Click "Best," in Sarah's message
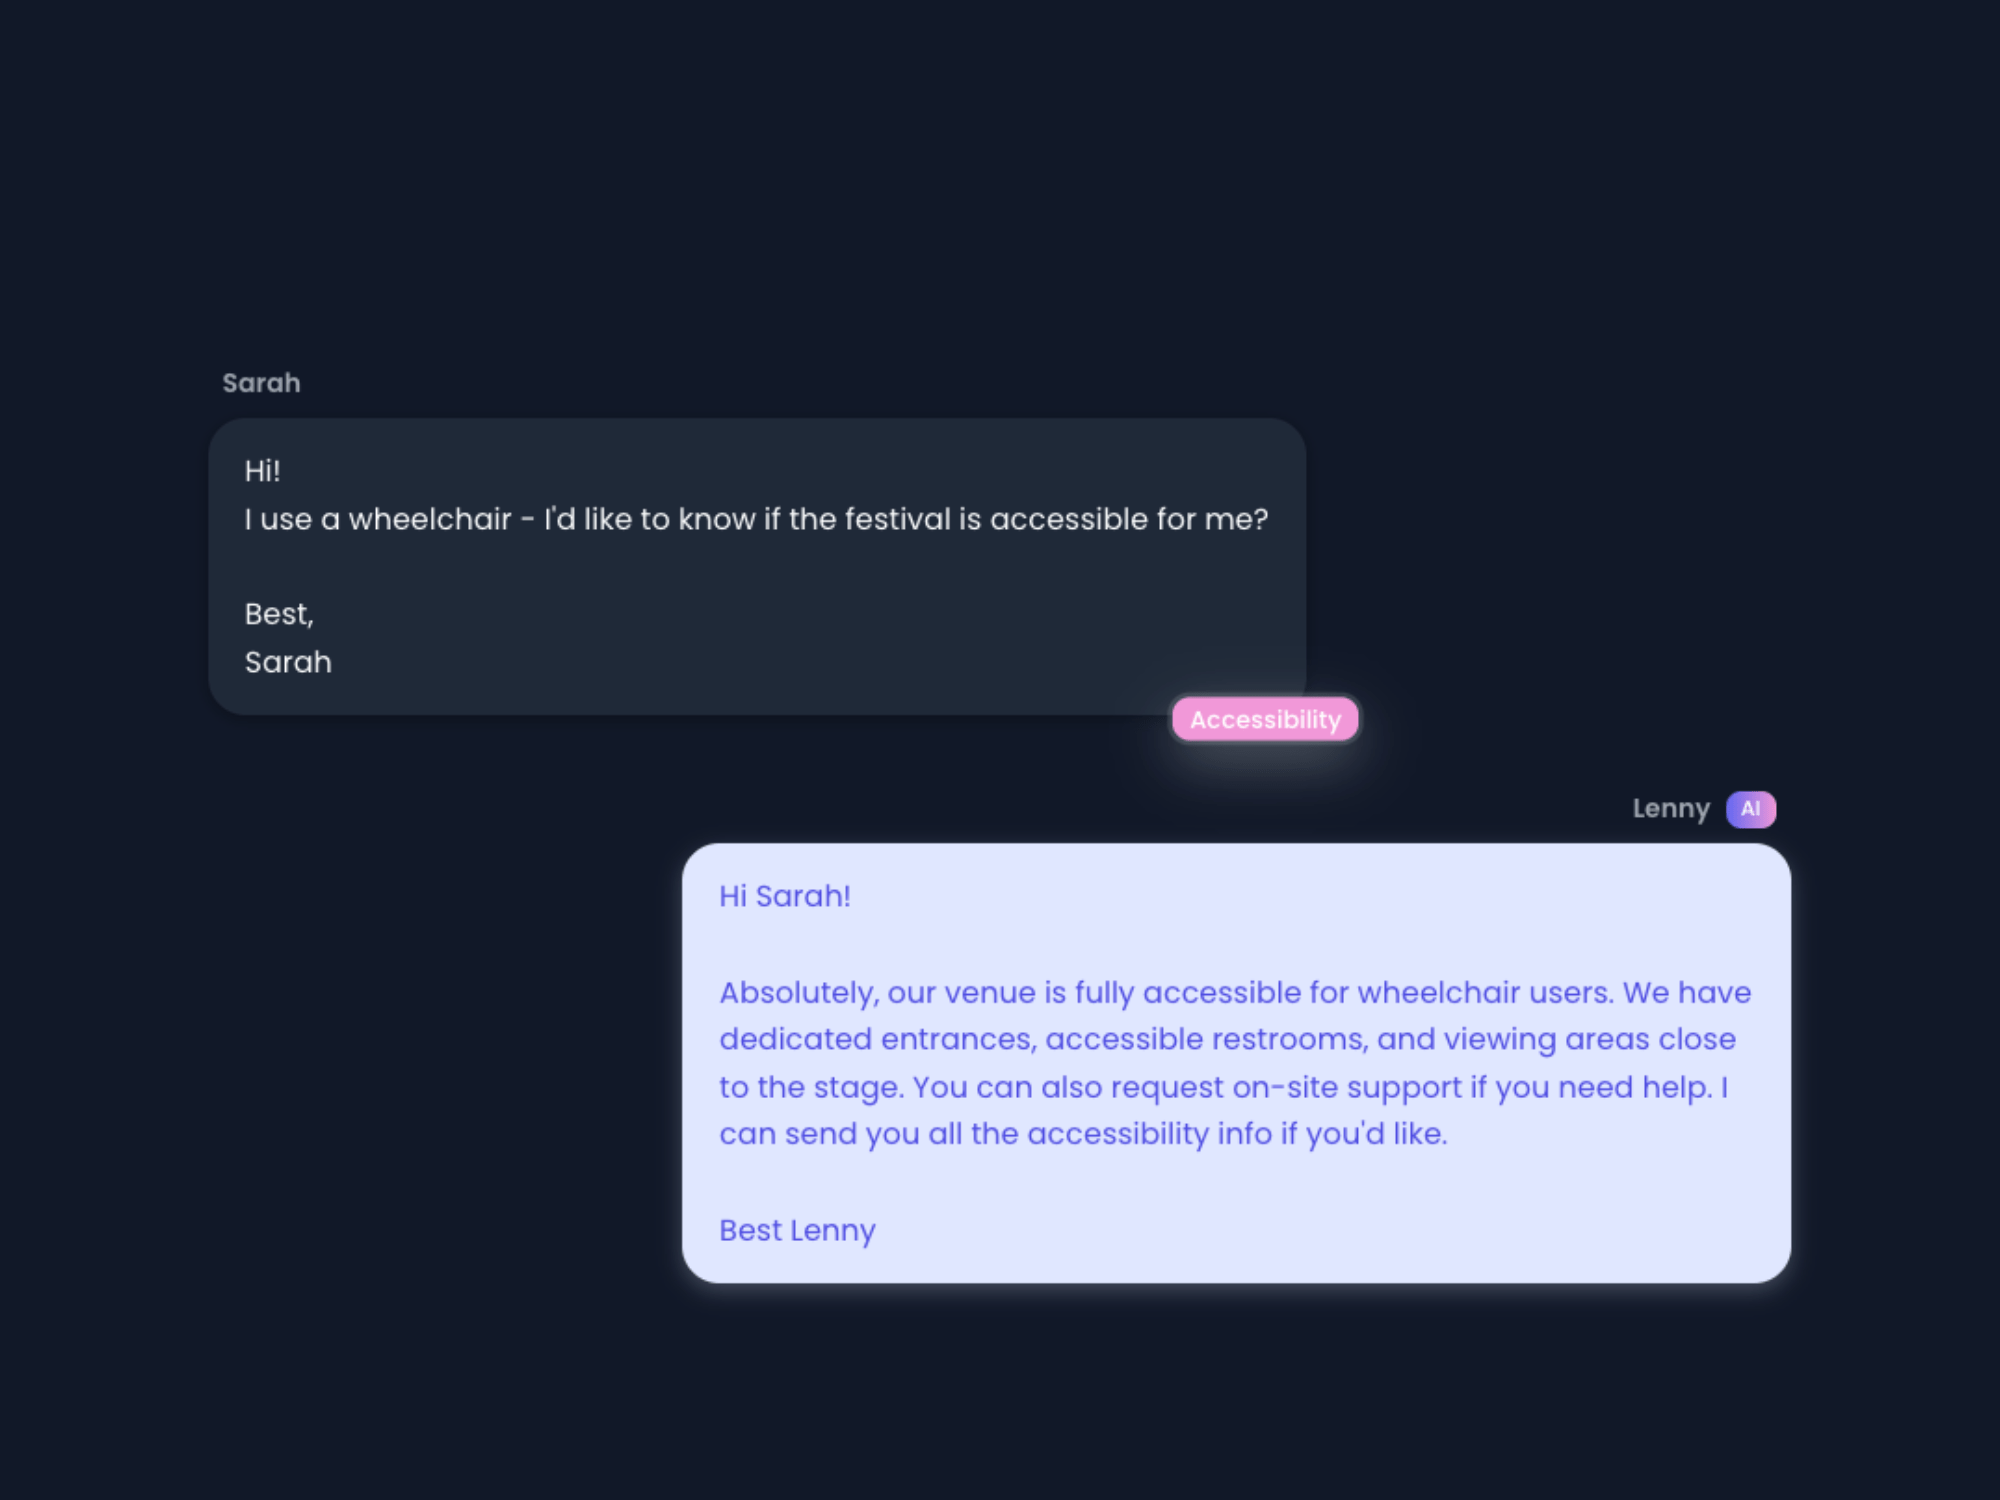This screenshot has width=2000, height=1500. pos(279,614)
